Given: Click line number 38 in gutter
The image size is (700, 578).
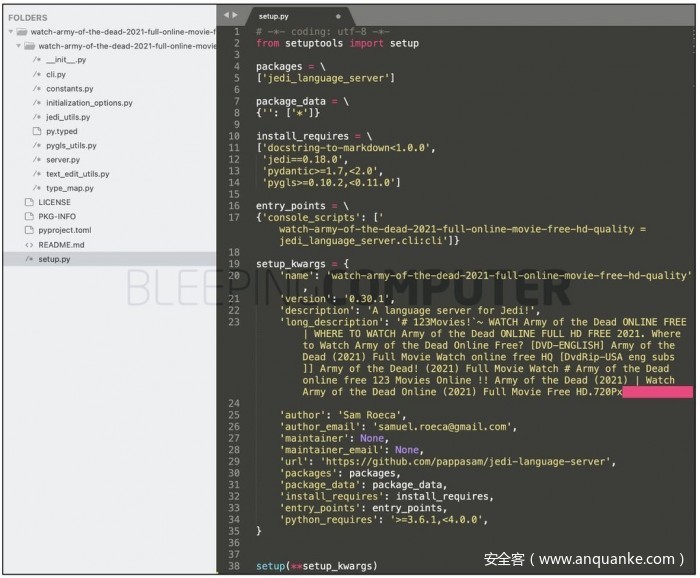Looking at the screenshot, I should (x=234, y=566).
